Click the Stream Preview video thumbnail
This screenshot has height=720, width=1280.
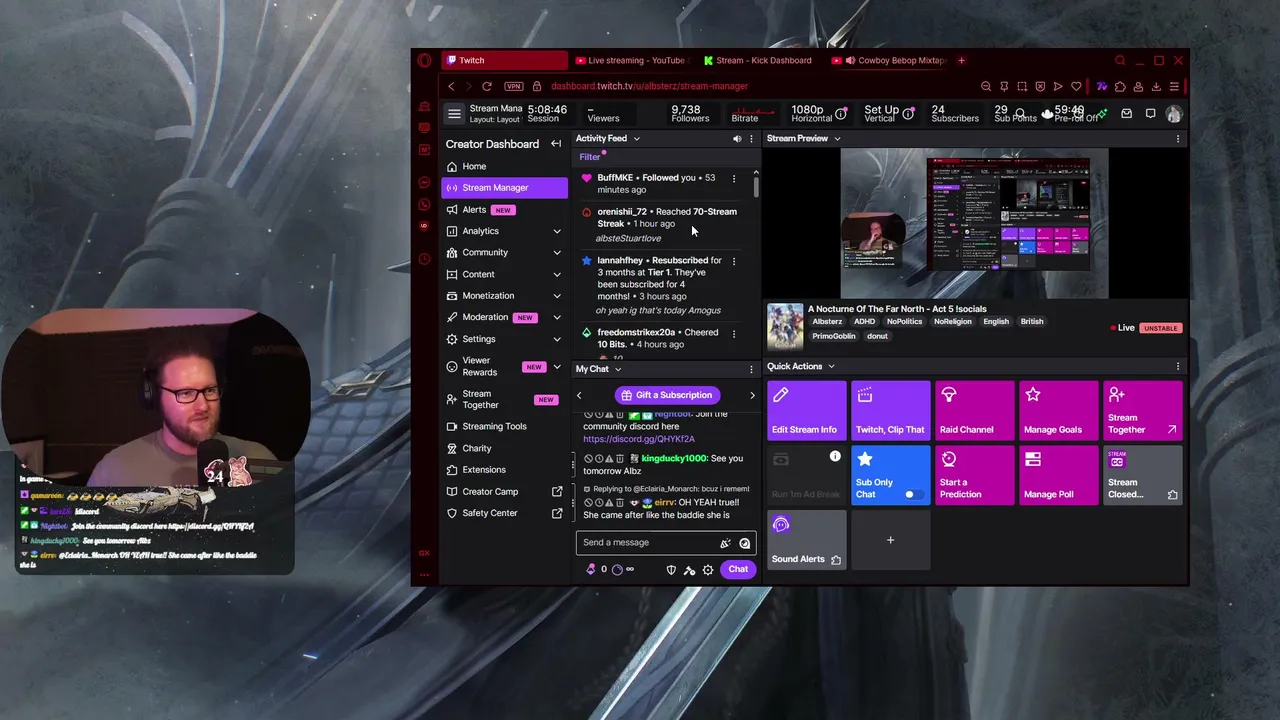tap(974, 223)
